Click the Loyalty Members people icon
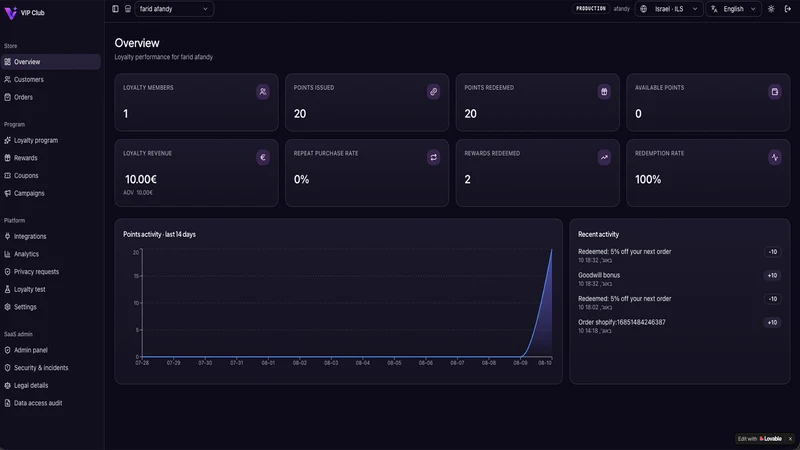The width and height of the screenshot is (800, 450). point(263,92)
